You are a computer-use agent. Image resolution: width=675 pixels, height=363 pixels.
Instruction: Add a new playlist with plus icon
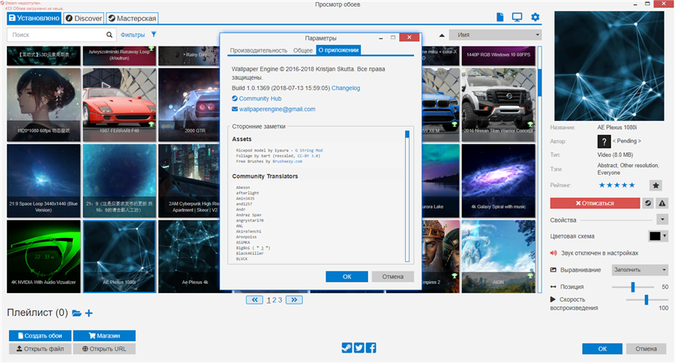[89, 313]
